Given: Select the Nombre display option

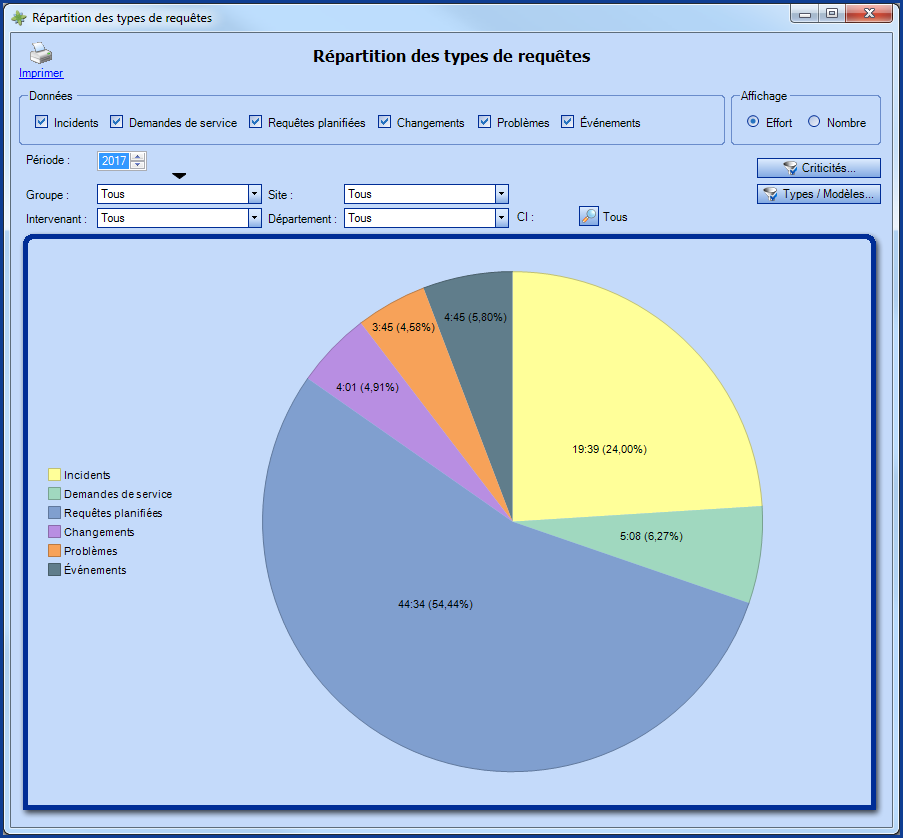Looking at the screenshot, I should tap(815, 122).
